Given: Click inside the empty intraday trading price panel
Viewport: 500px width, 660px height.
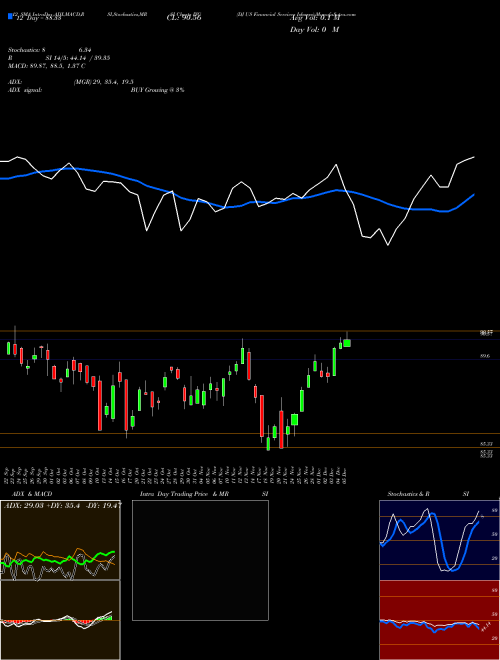Looking at the screenshot, I should click(200, 560).
